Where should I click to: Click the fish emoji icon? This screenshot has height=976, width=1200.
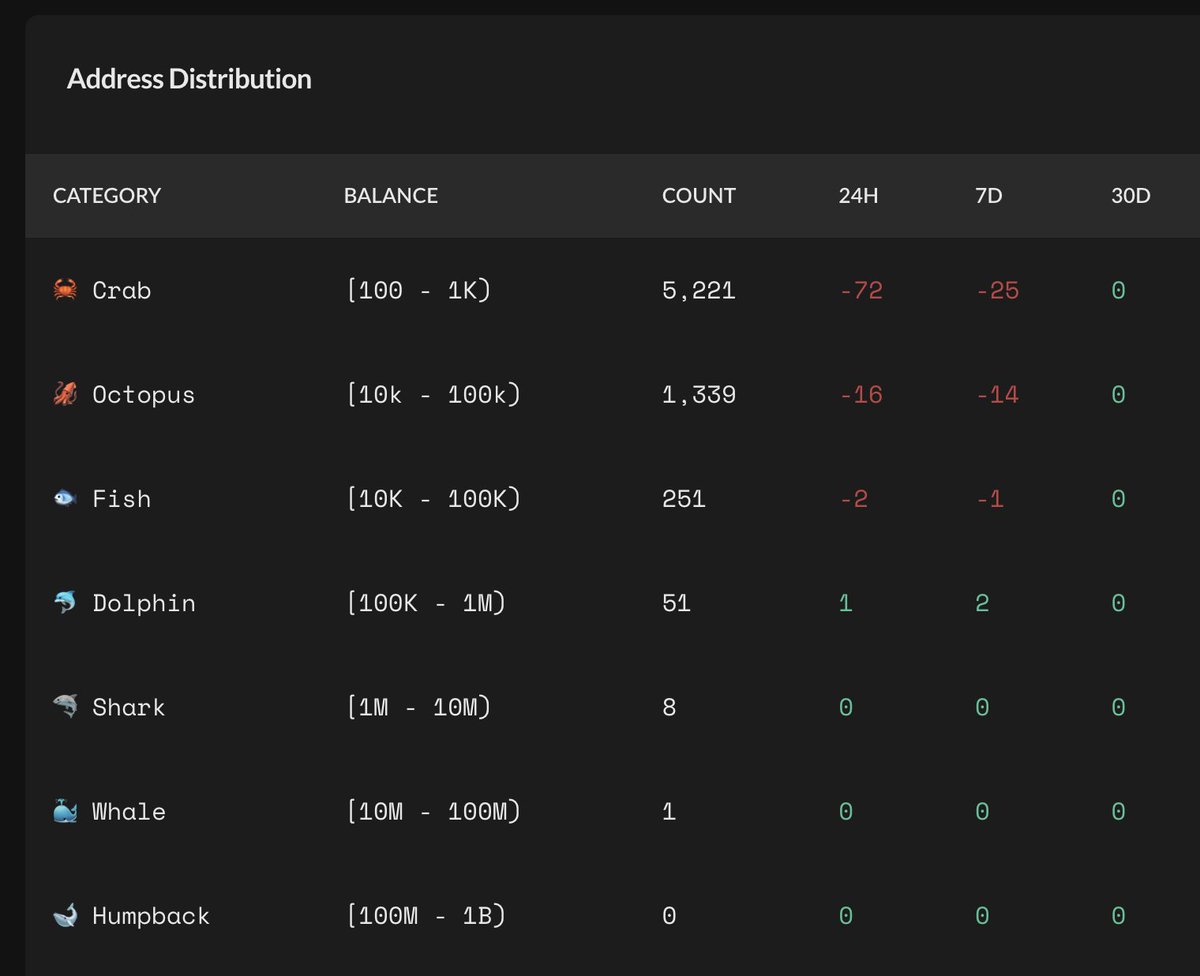tap(65, 498)
